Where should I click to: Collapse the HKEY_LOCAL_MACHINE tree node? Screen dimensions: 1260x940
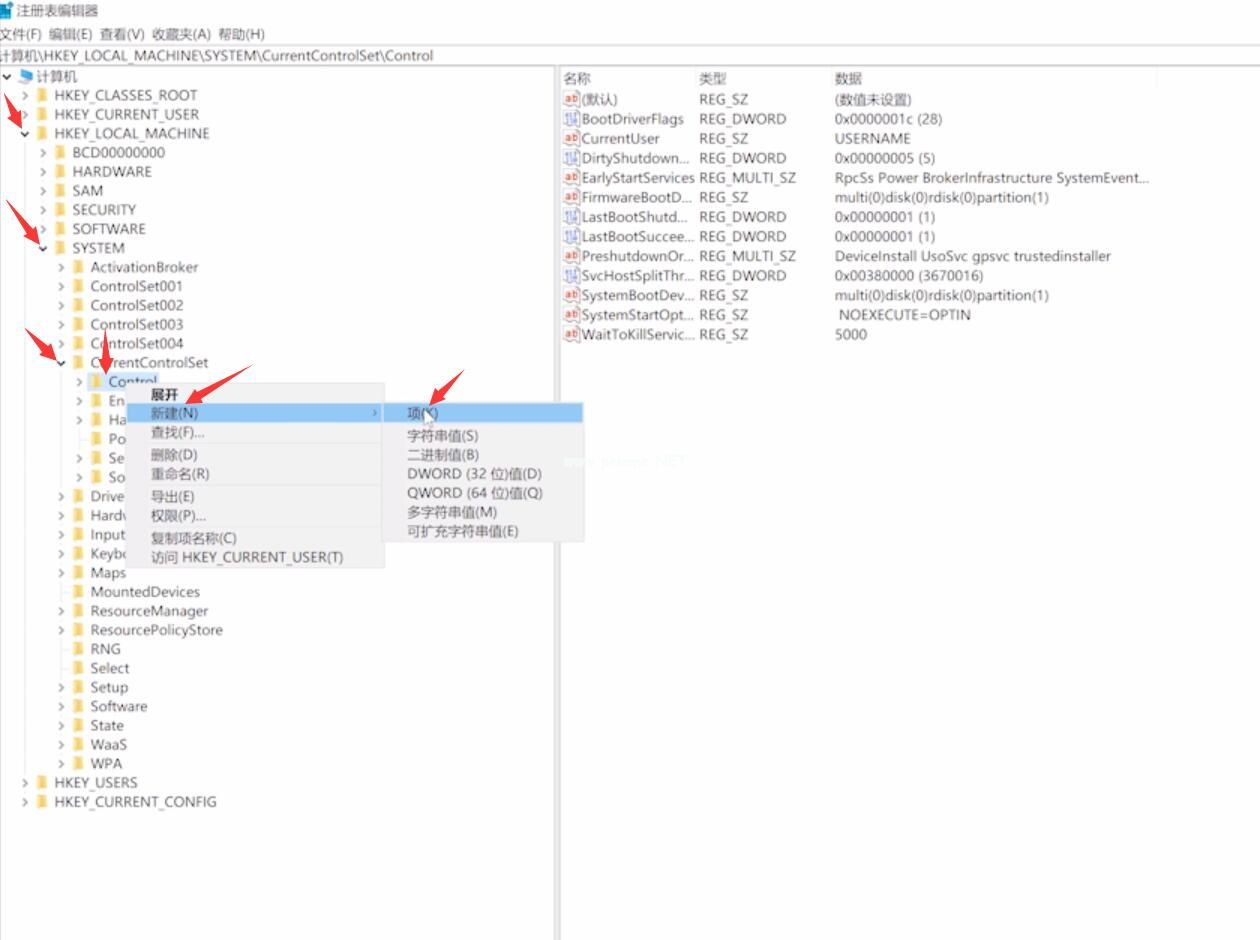25,134
